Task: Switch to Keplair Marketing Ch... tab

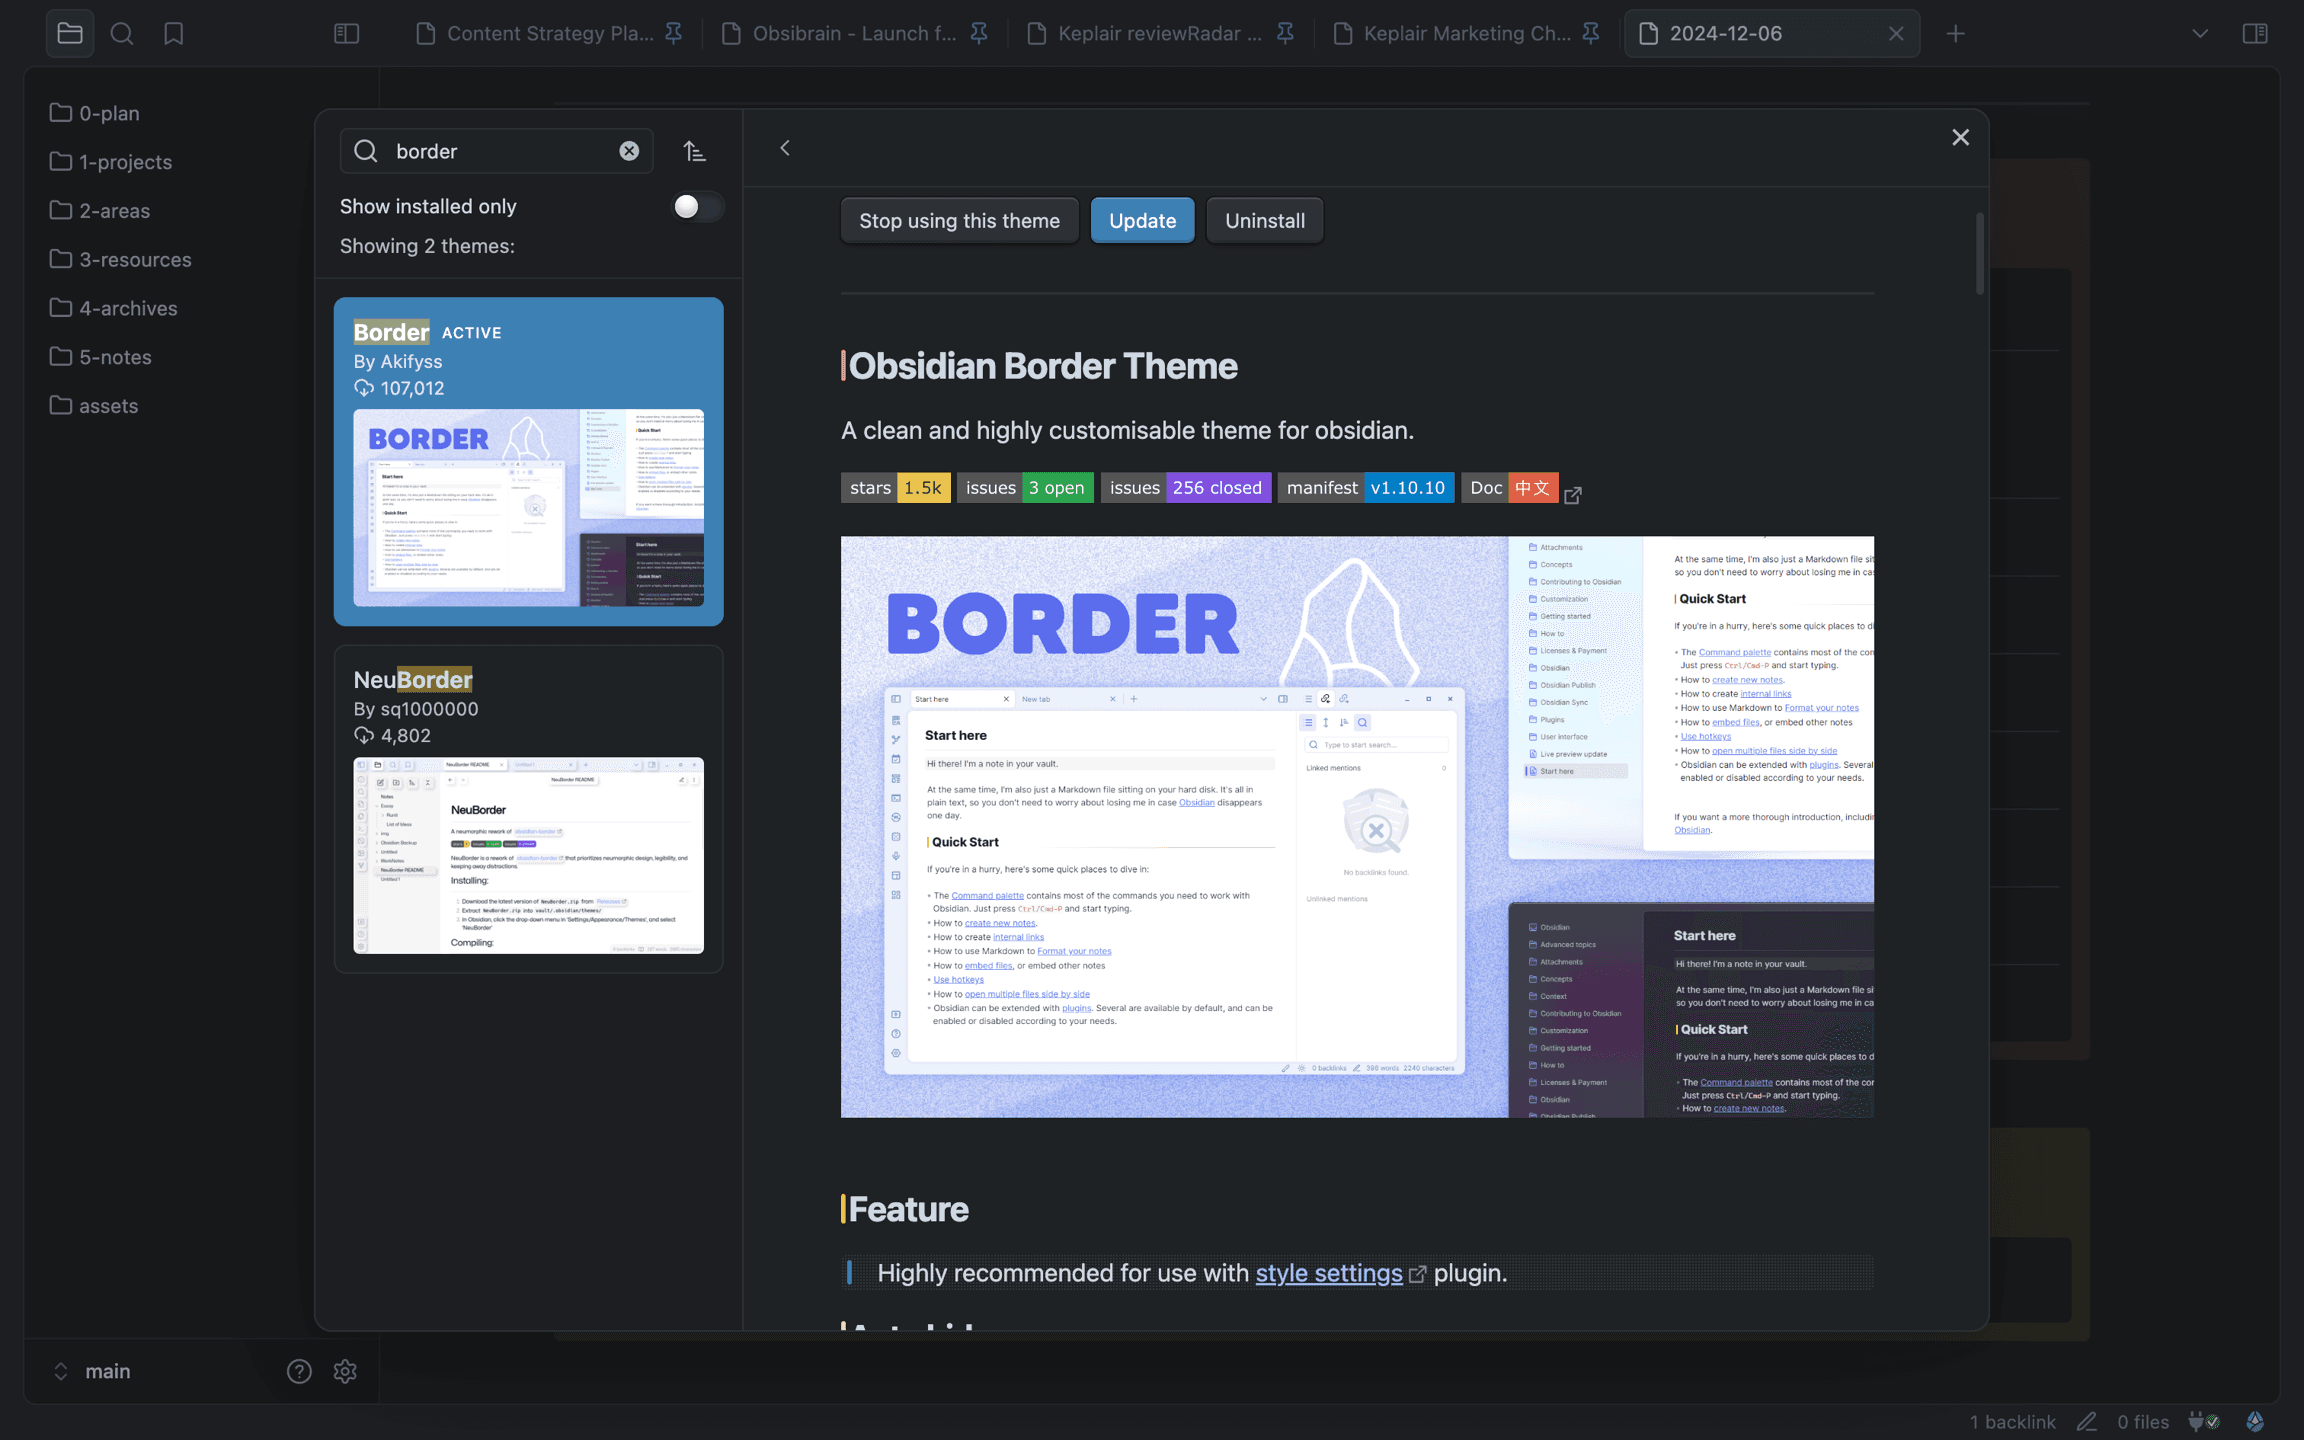Action: [1466, 33]
